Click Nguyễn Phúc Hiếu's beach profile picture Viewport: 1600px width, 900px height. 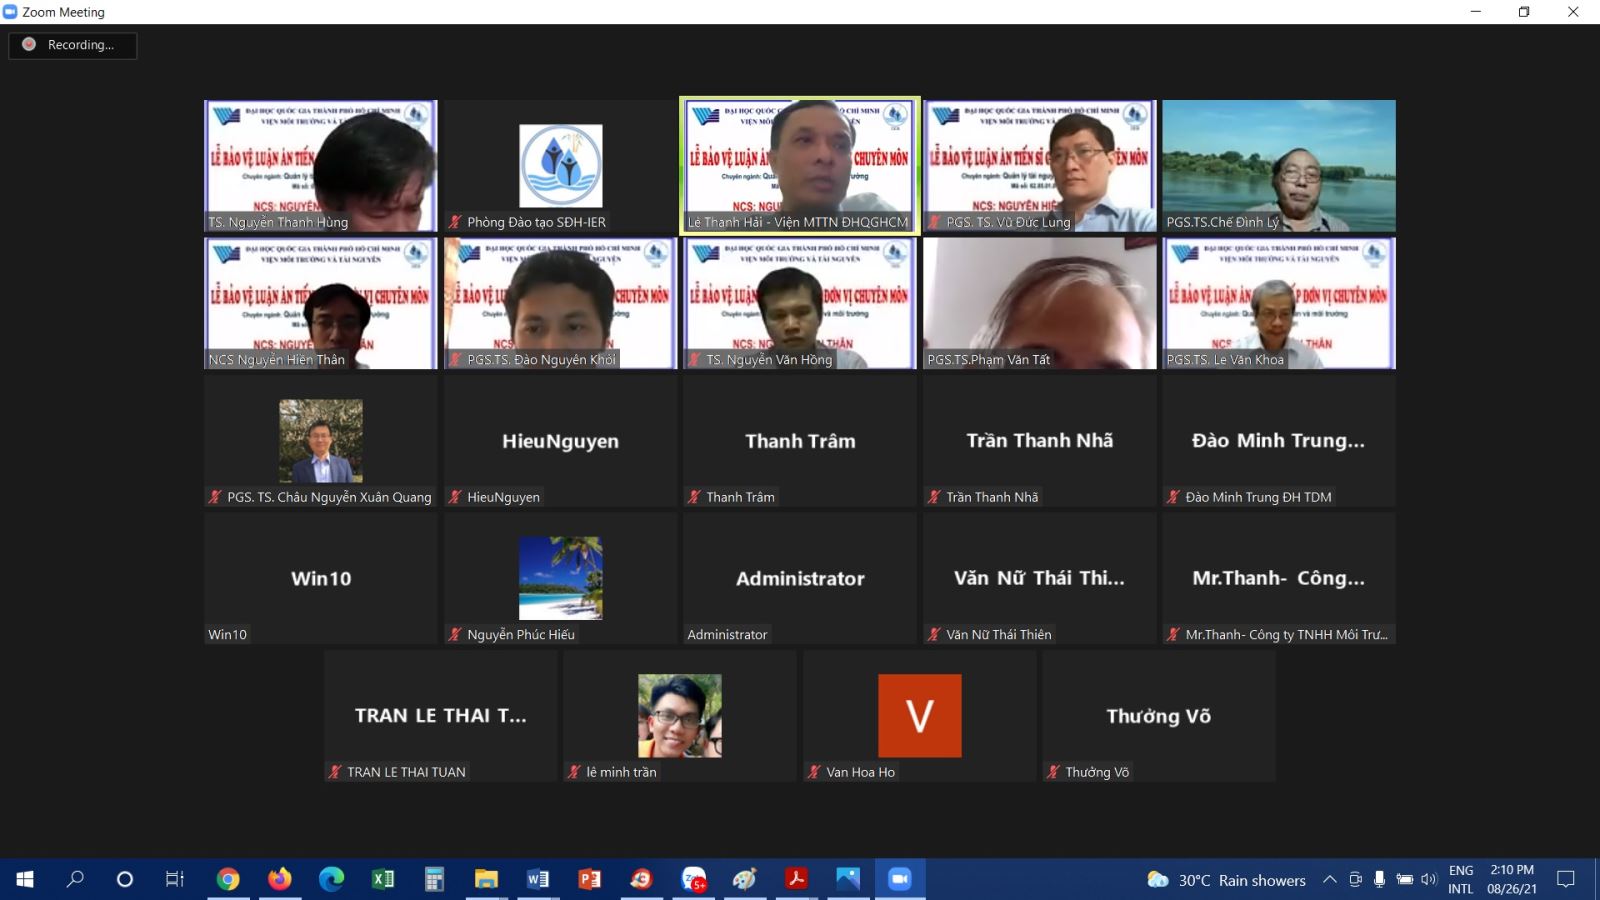click(560, 578)
